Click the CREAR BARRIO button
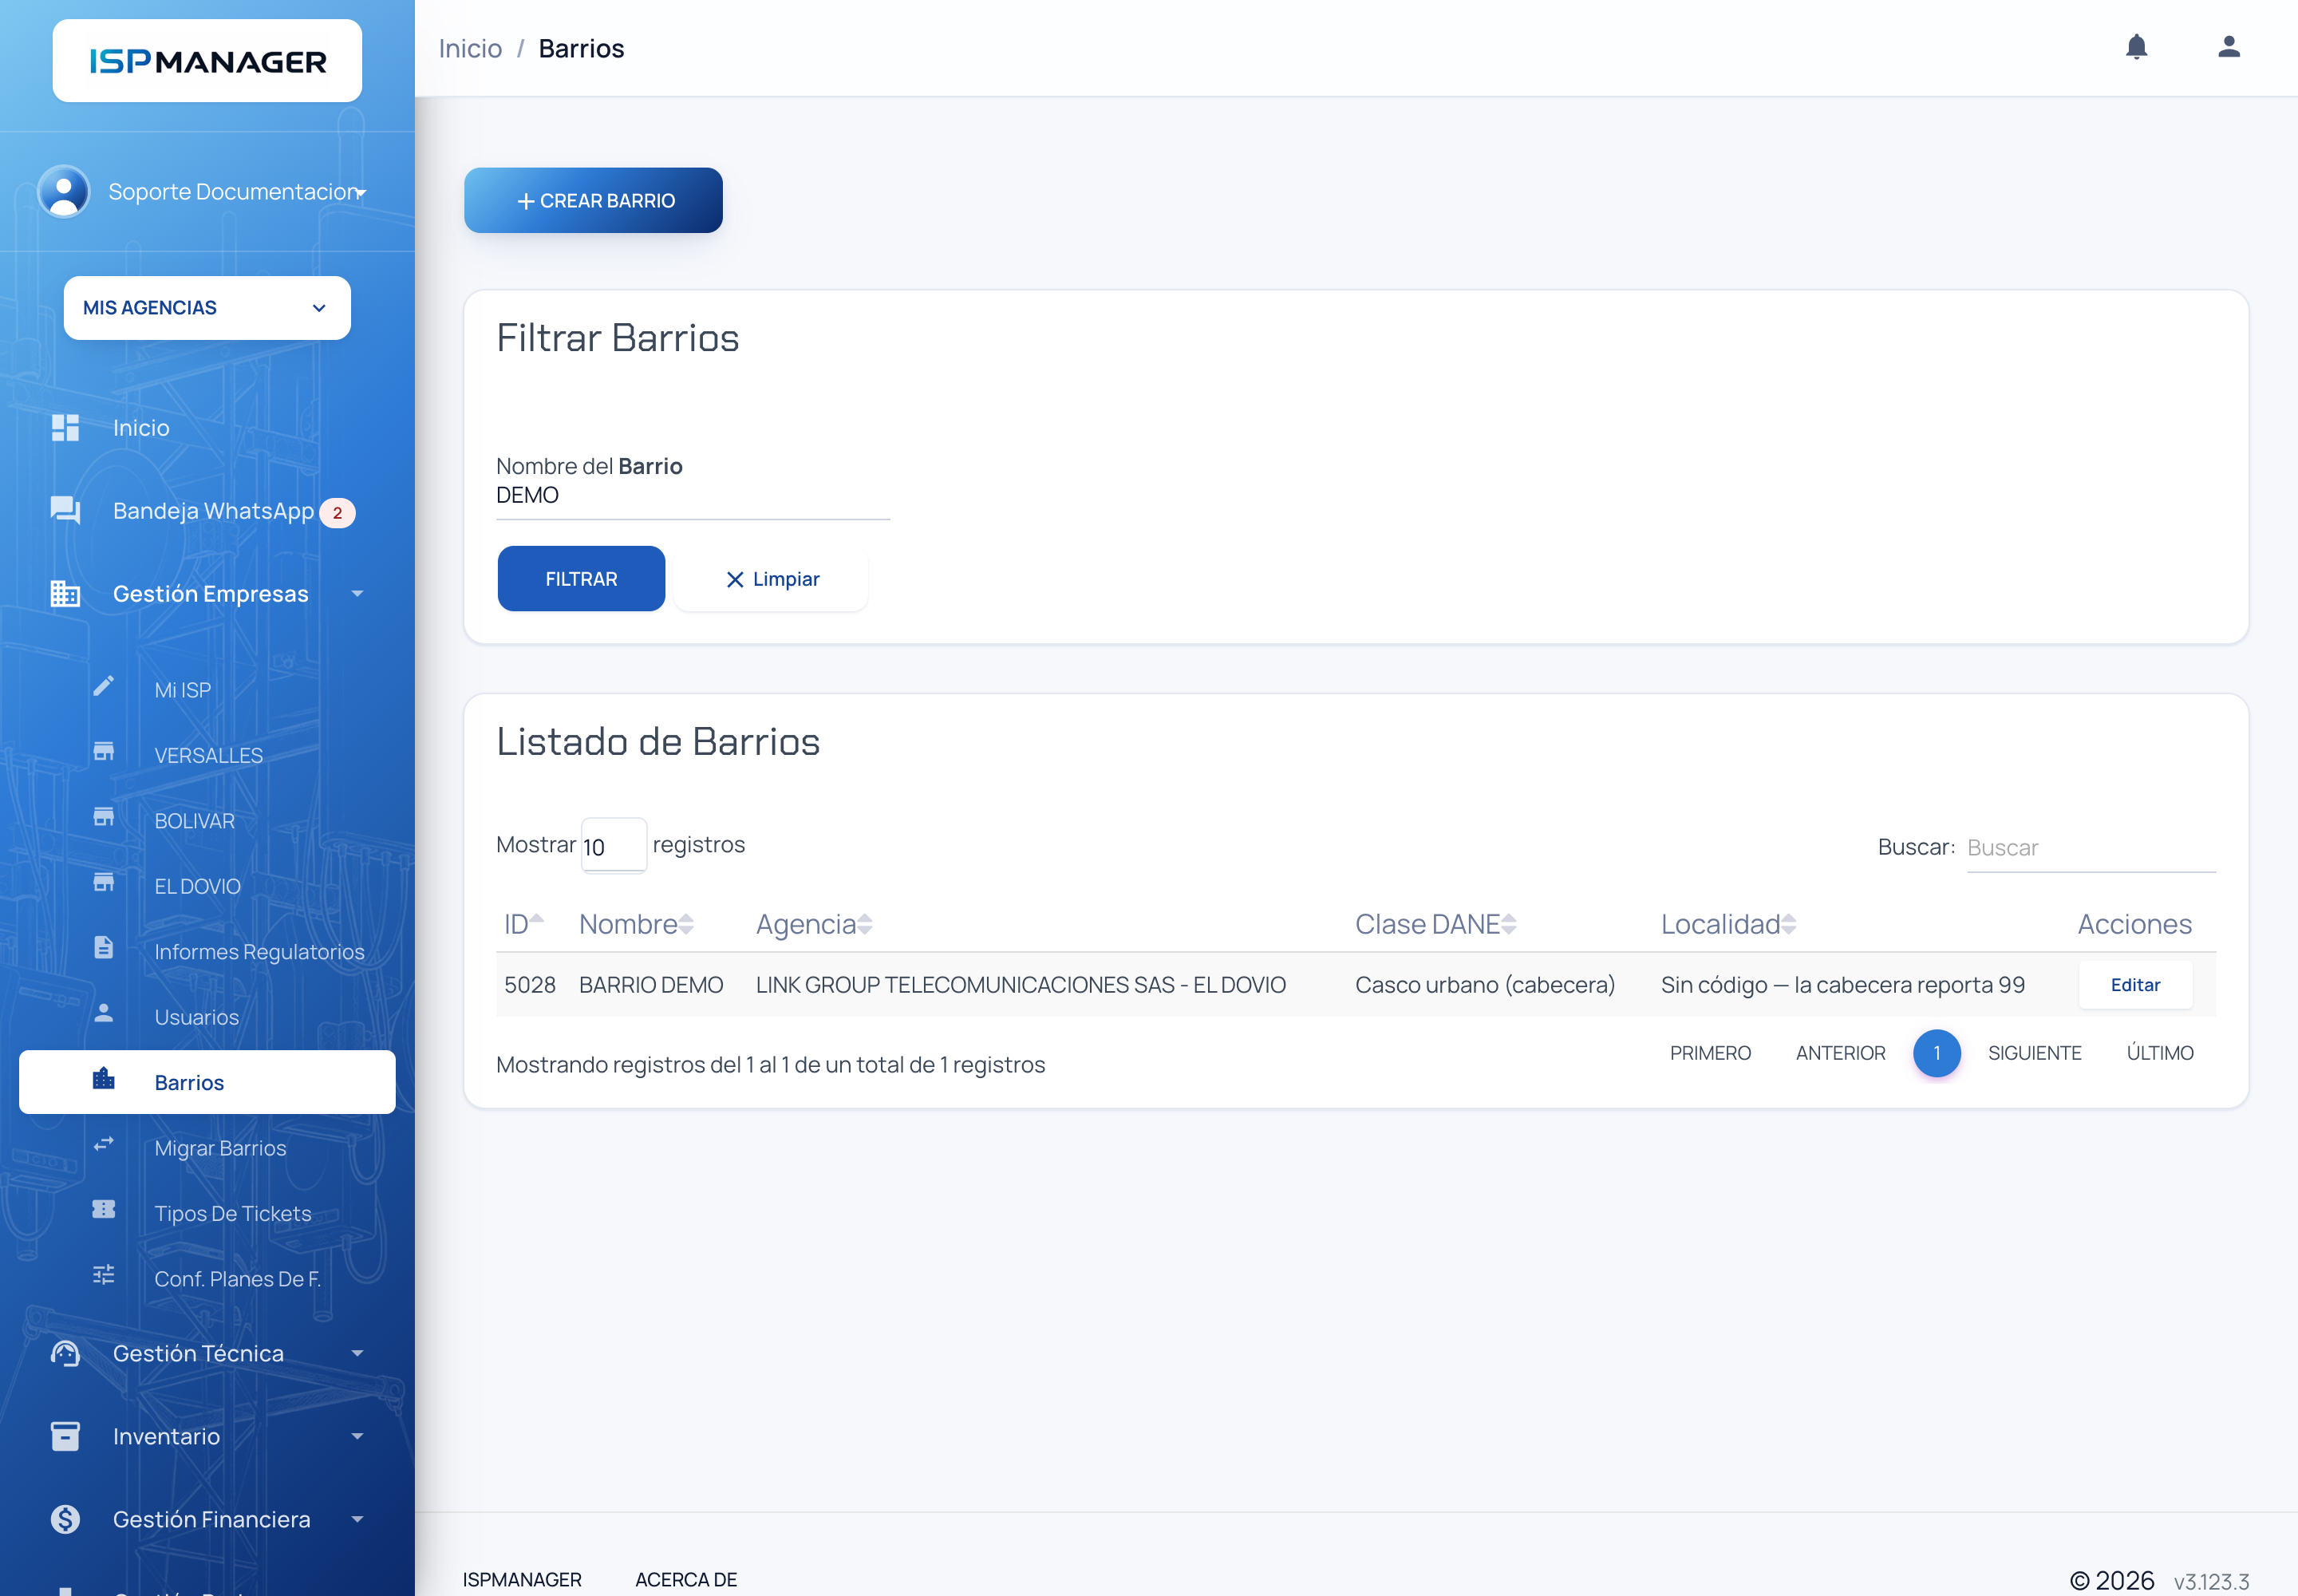This screenshot has height=1596, width=2298. (x=593, y=201)
